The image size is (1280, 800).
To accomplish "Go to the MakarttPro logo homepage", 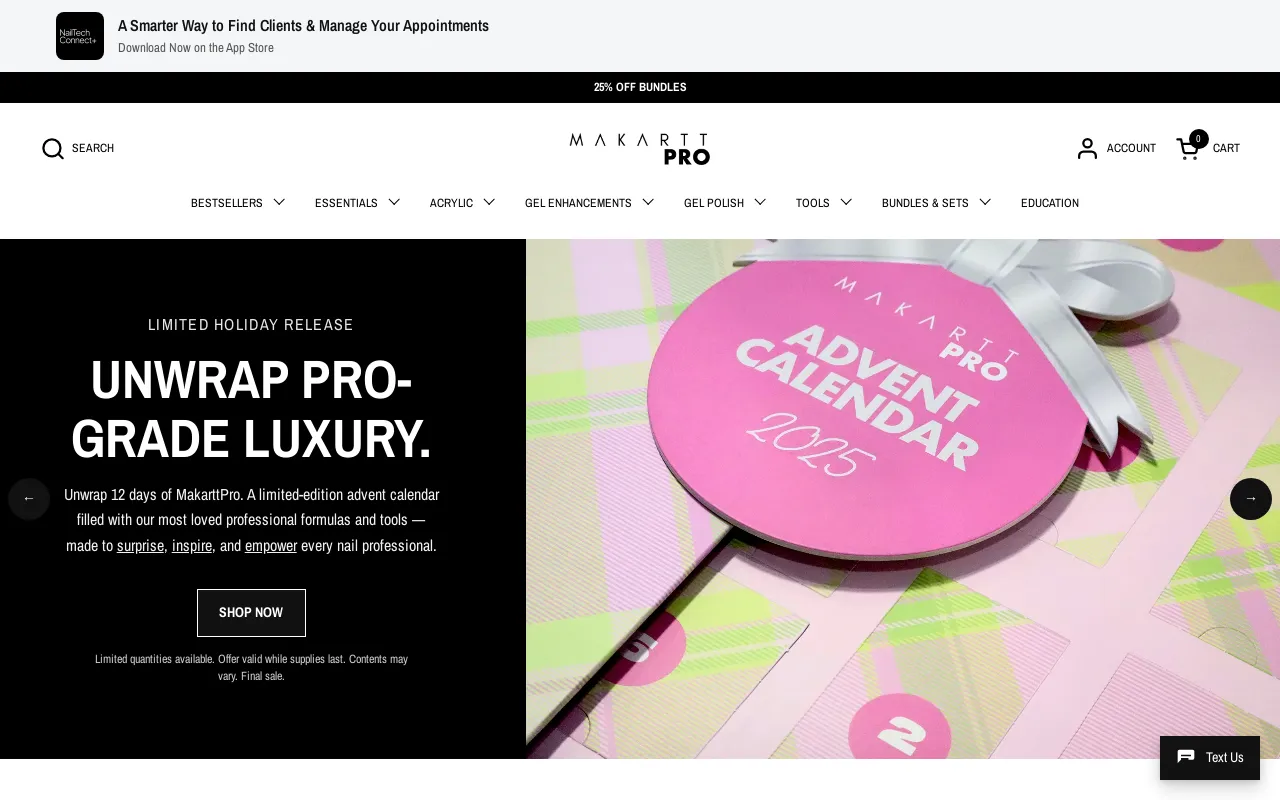I will [x=640, y=149].
